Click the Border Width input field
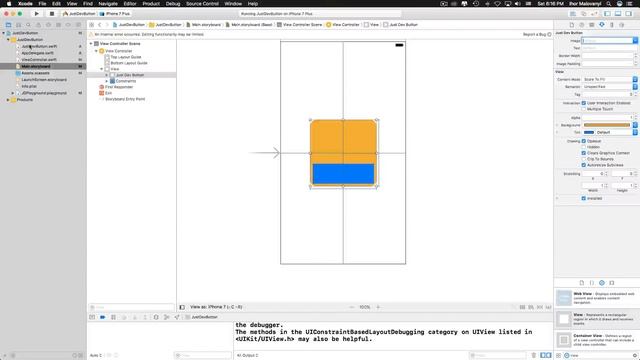Viewport: 640px width, 360px height. click(x=608, y=56)
